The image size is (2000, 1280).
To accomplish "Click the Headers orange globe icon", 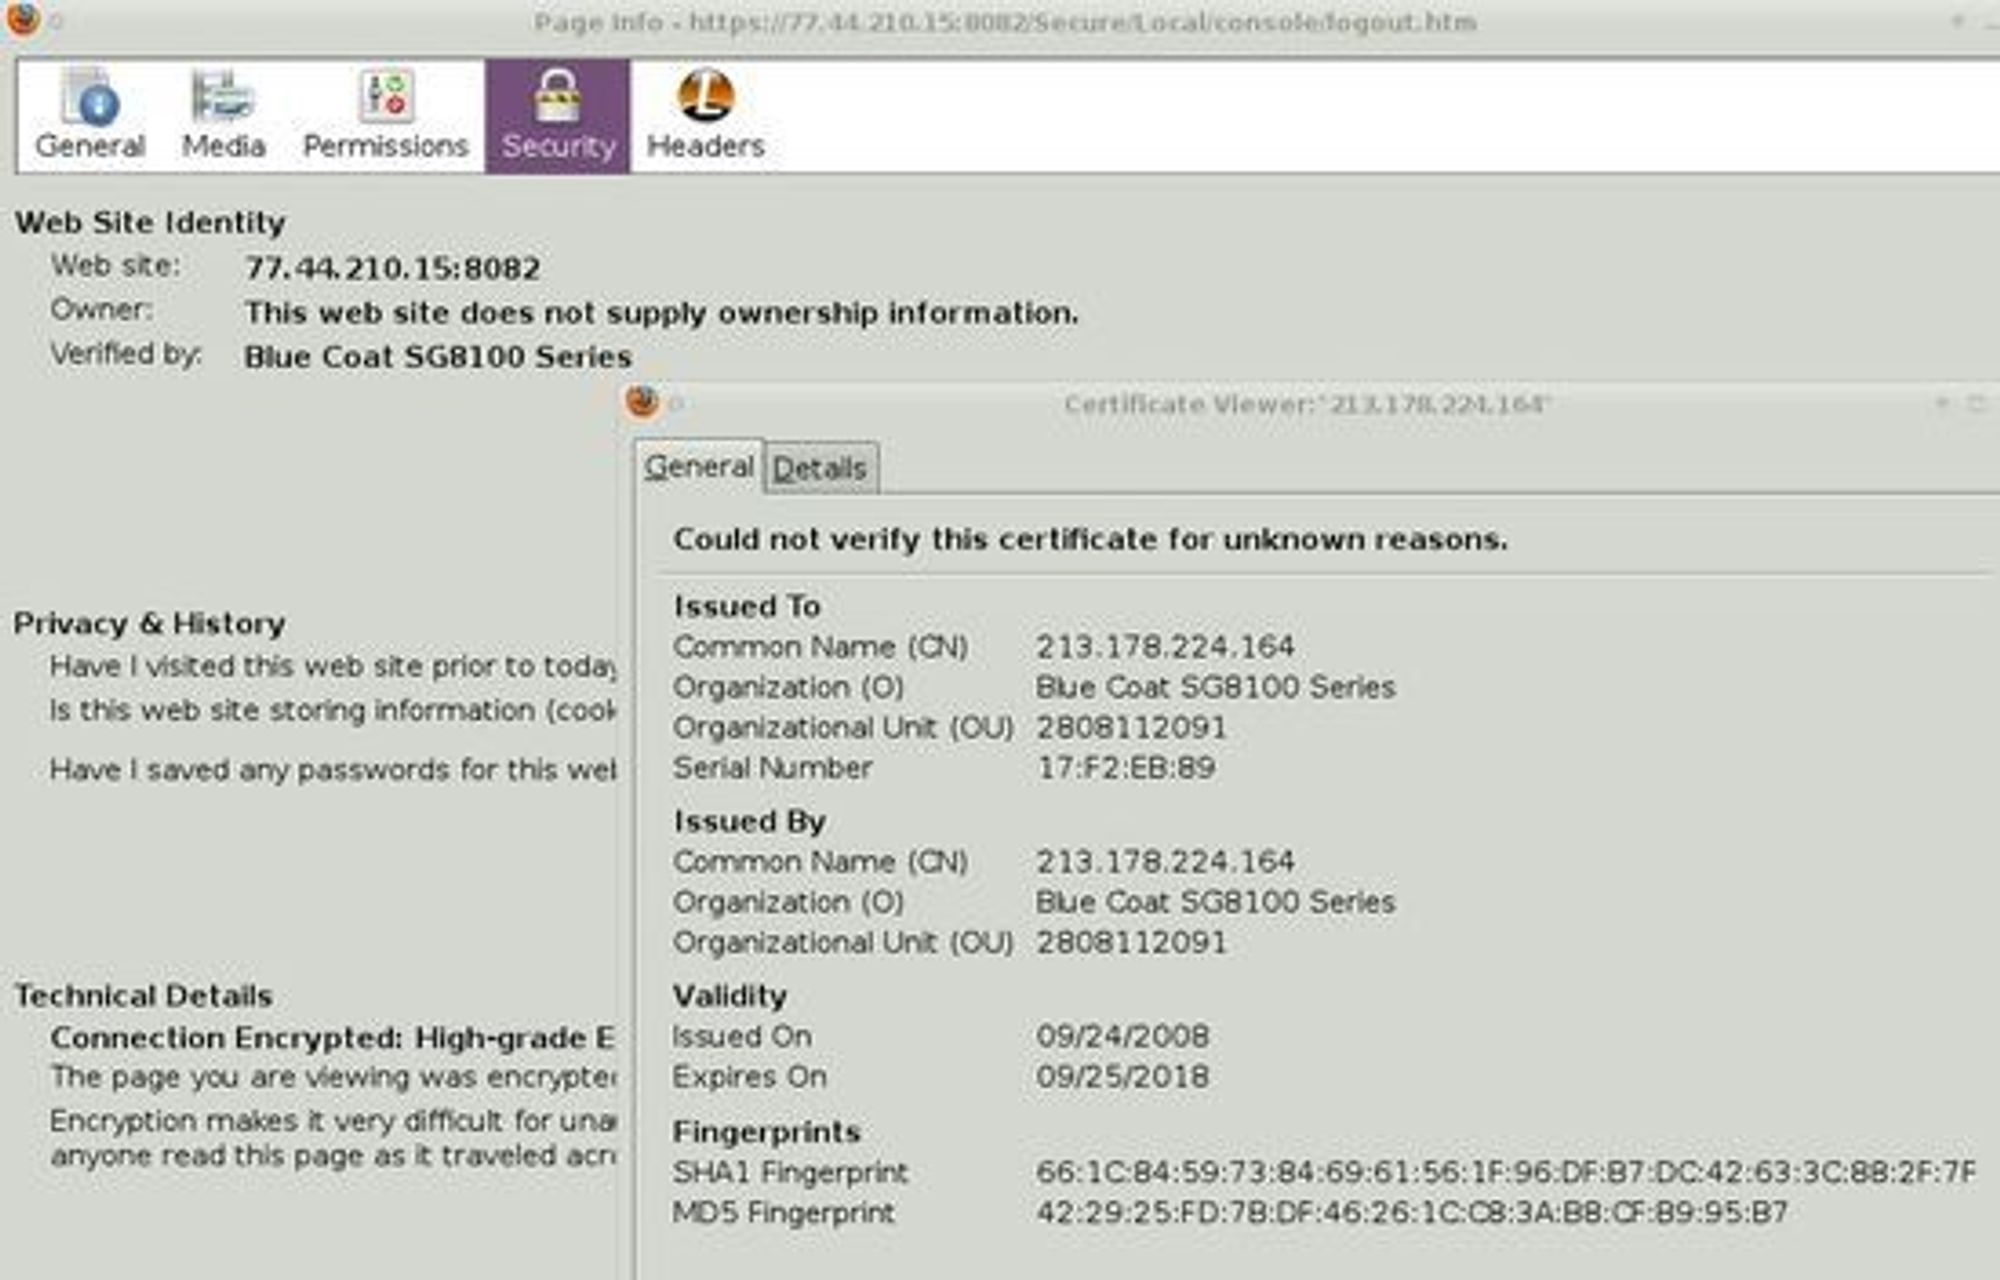I will click(x=706, y=96).
